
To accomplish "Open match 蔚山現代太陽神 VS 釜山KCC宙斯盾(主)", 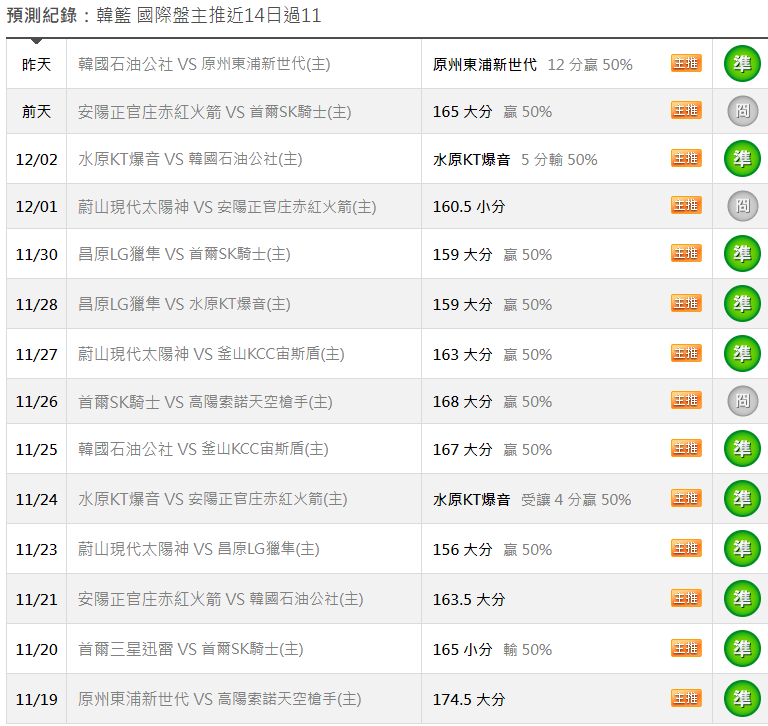I will 211,354.
